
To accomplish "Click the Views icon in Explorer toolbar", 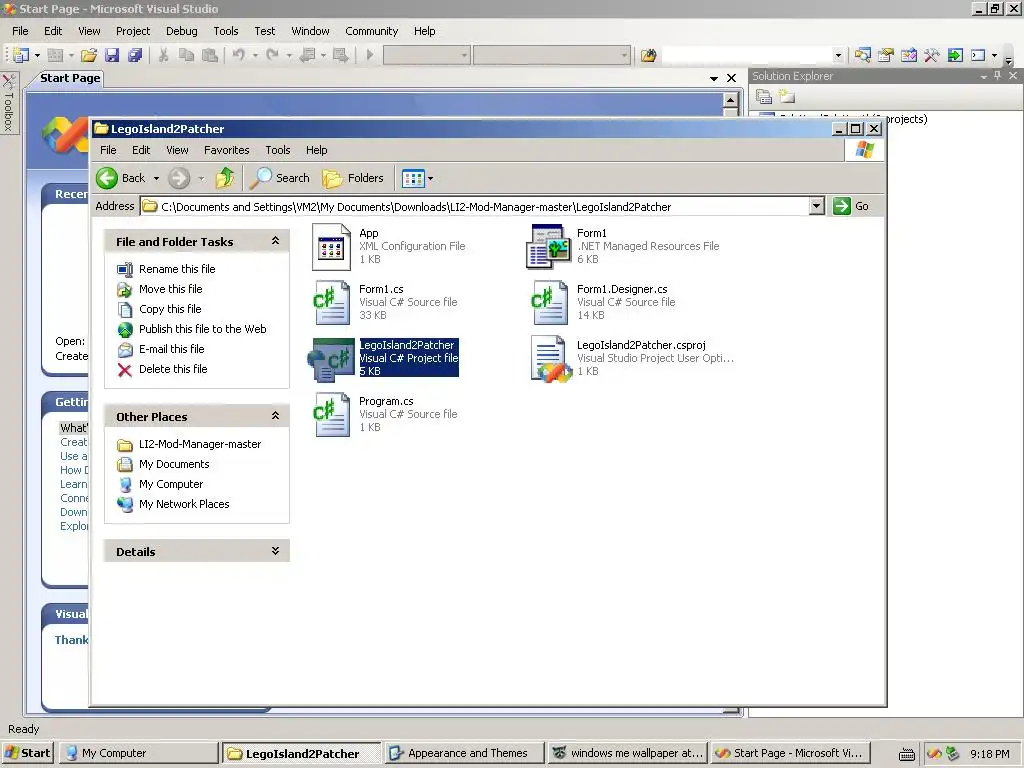I will click(x=413, y=178).
